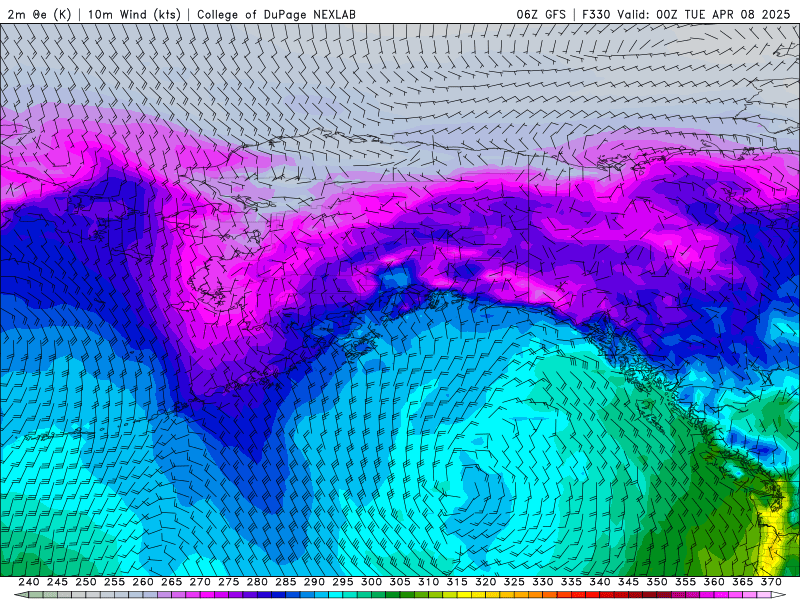Screen dimensions: 800x600
Task: Click the '06Z GFS' model run label
Action: pyautogui.click(x=541, y=14)
